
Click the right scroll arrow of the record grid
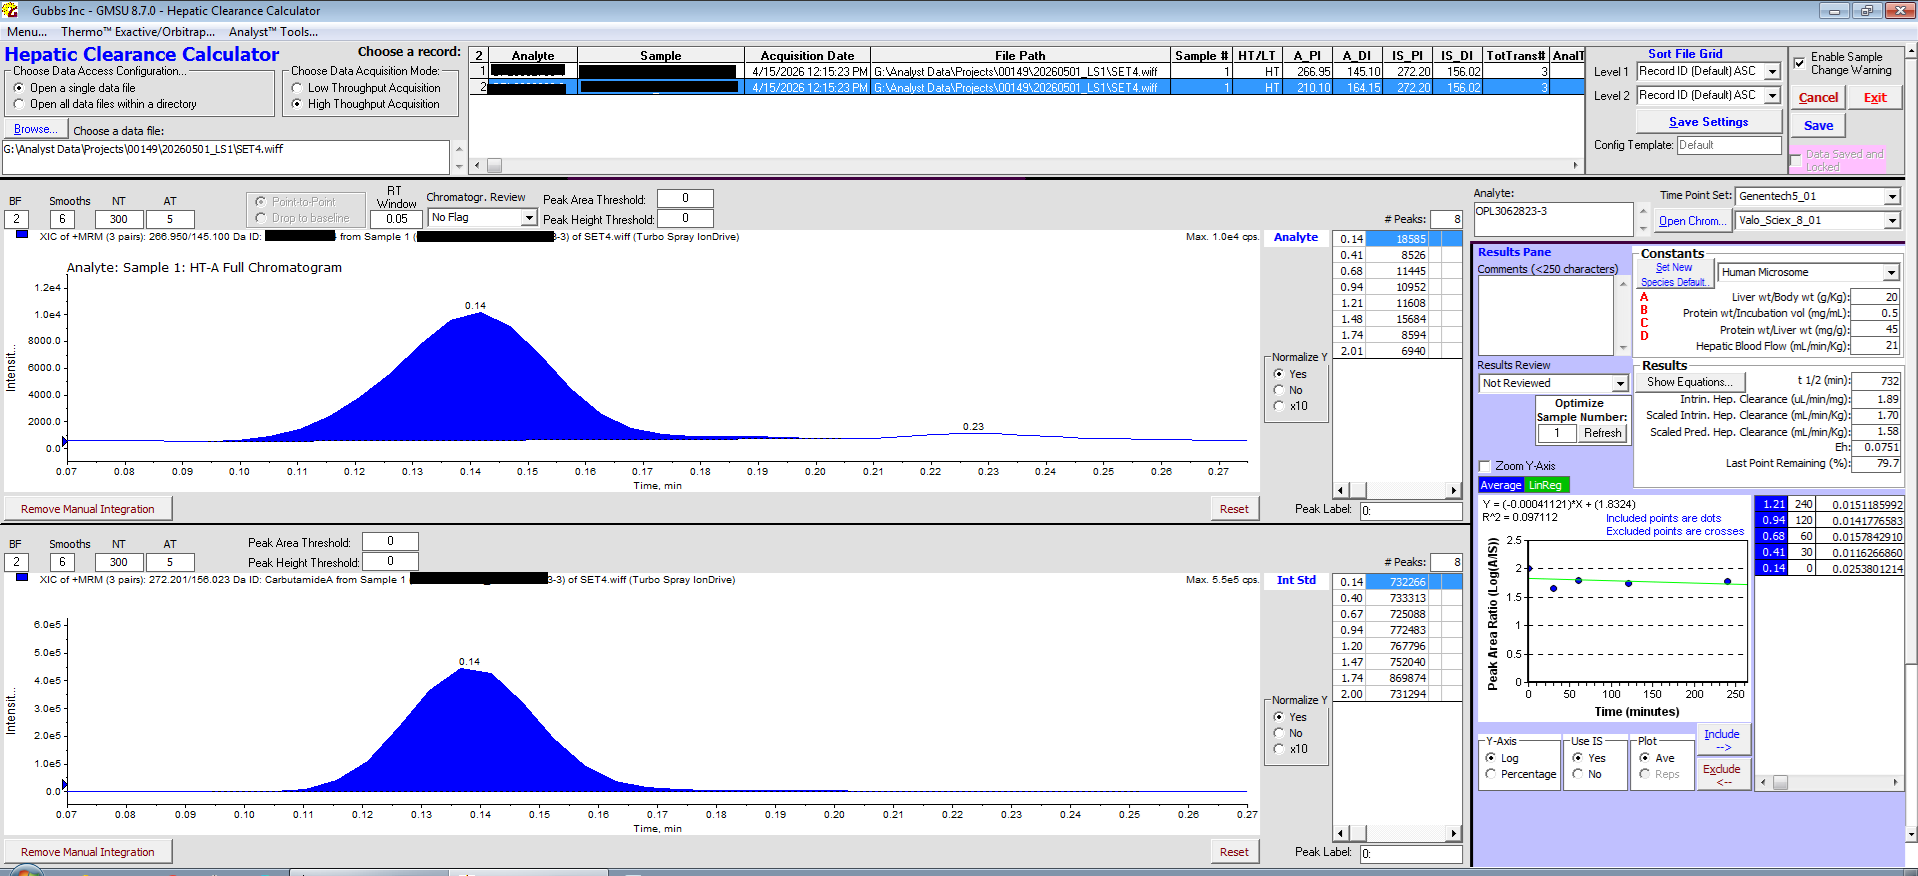point(1575,166)
